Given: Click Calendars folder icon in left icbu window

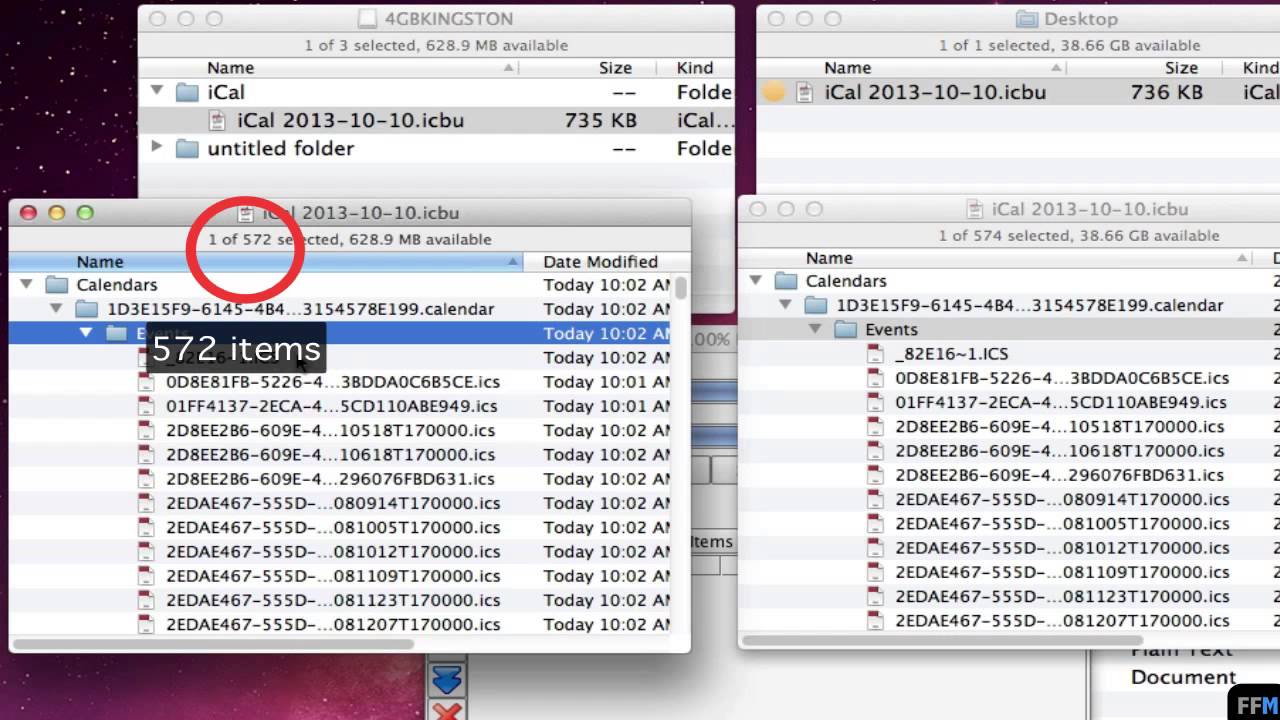Looking at the screenshot, I should (57, 285).
